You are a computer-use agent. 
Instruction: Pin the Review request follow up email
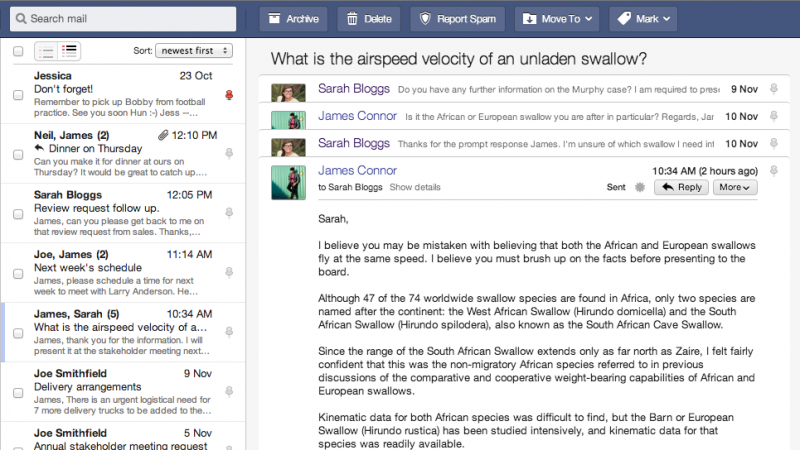[x=229, y=213]
